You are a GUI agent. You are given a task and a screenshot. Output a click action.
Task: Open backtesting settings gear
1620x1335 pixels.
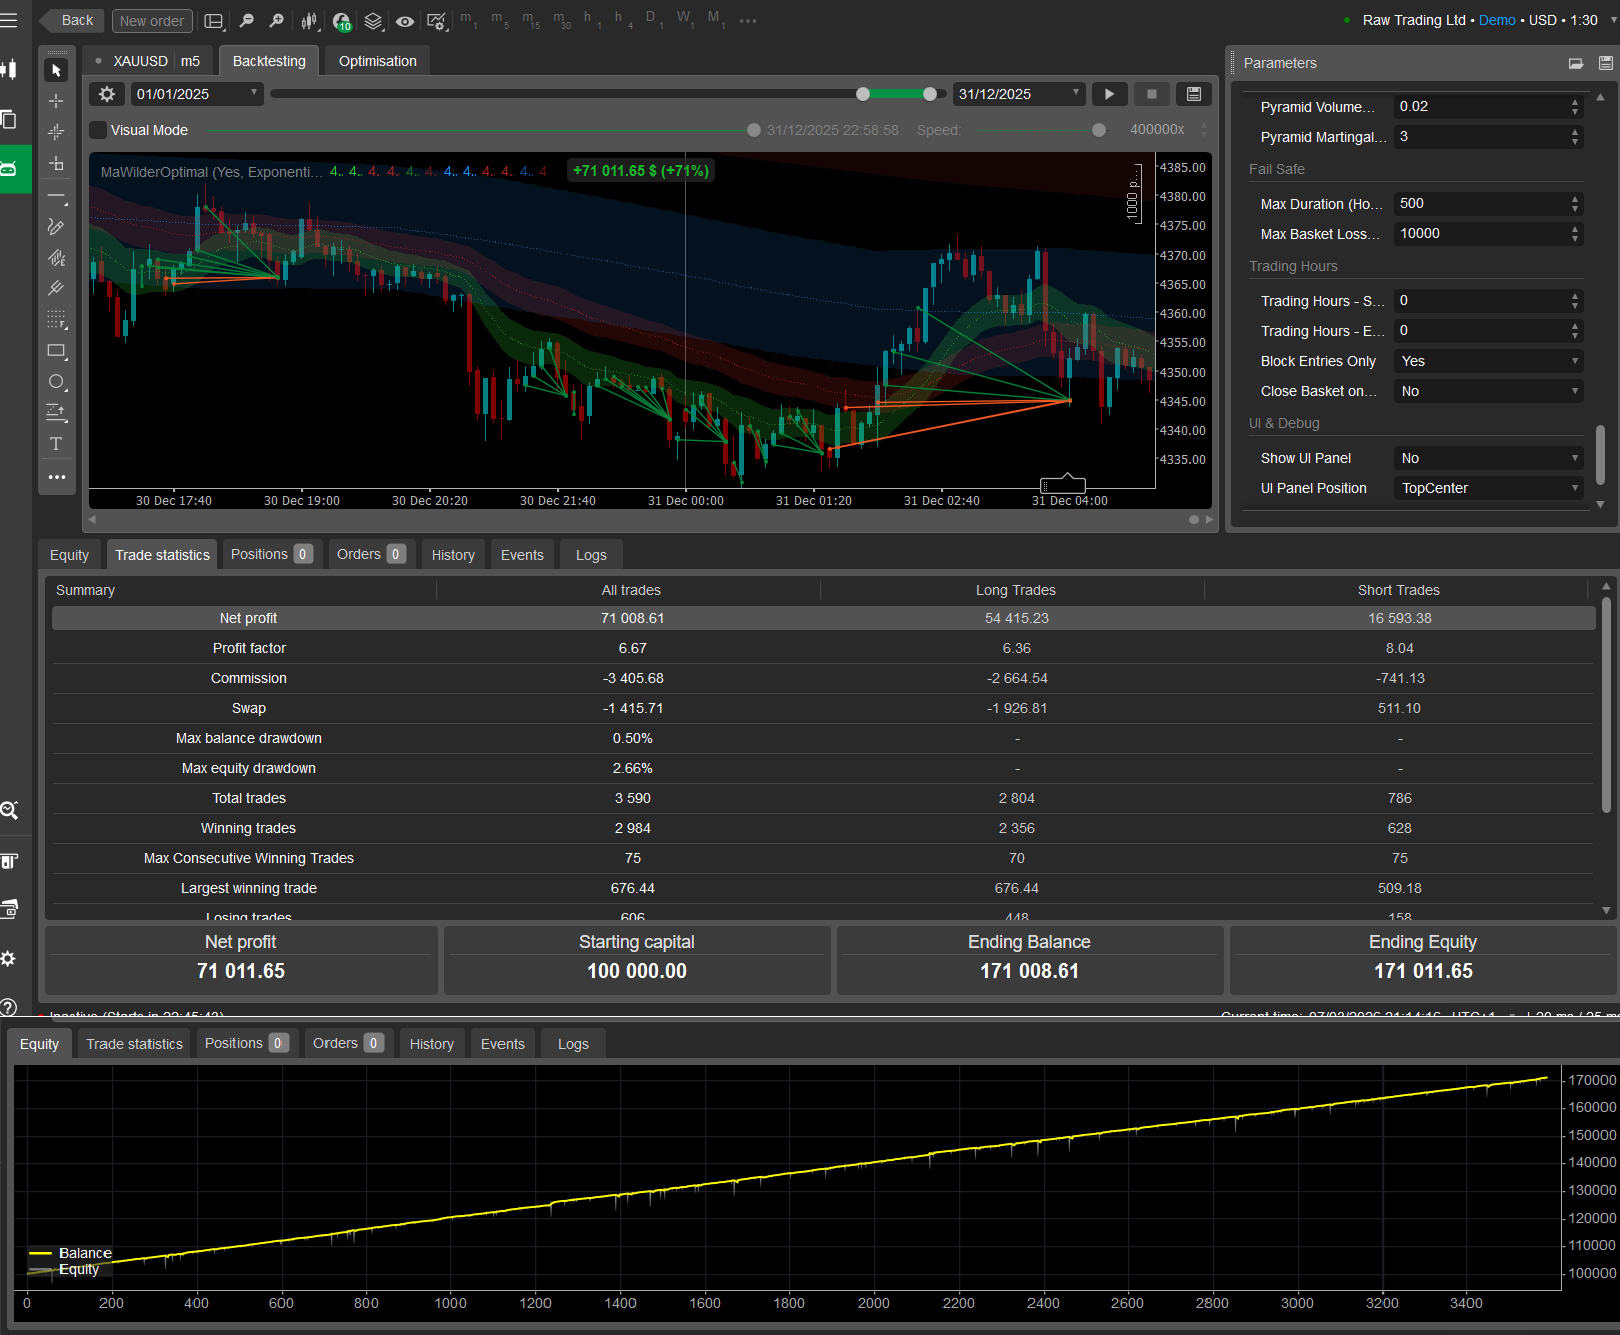[107, 94]
